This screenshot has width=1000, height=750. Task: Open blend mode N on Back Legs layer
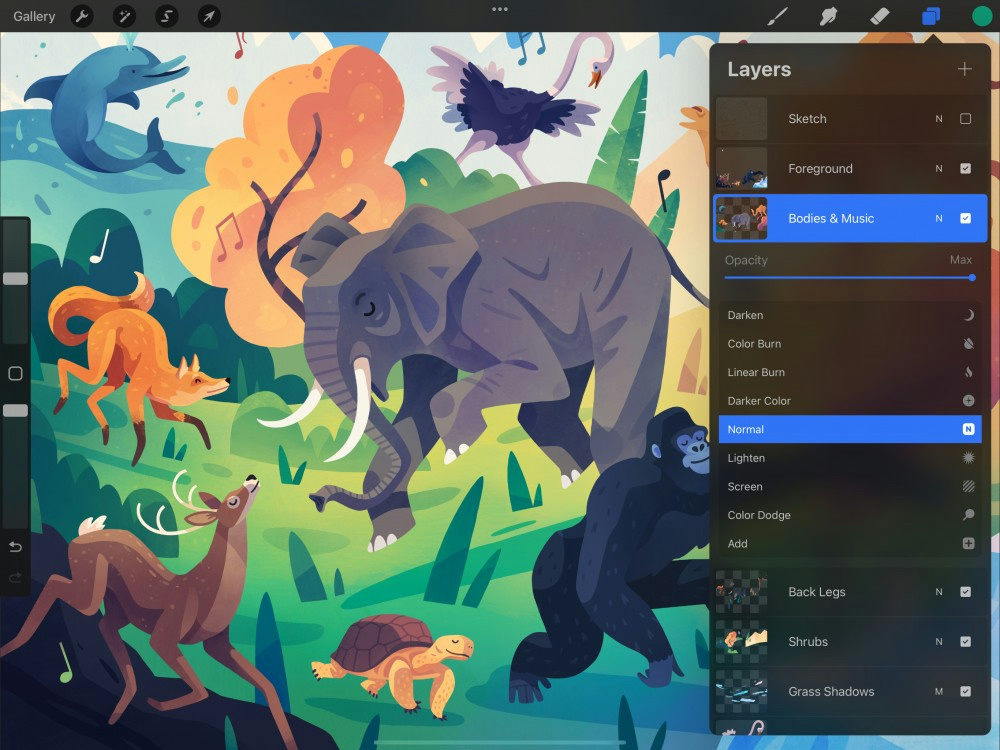click(939, 592)
